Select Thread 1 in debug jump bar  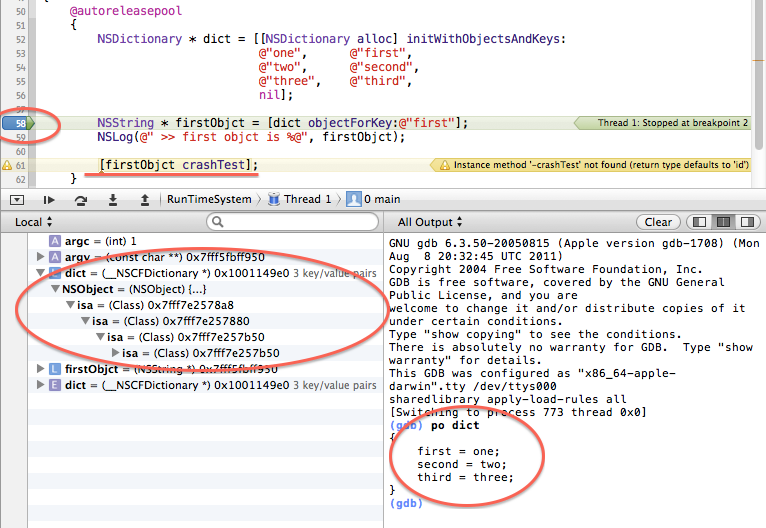(x=308, y=199)
